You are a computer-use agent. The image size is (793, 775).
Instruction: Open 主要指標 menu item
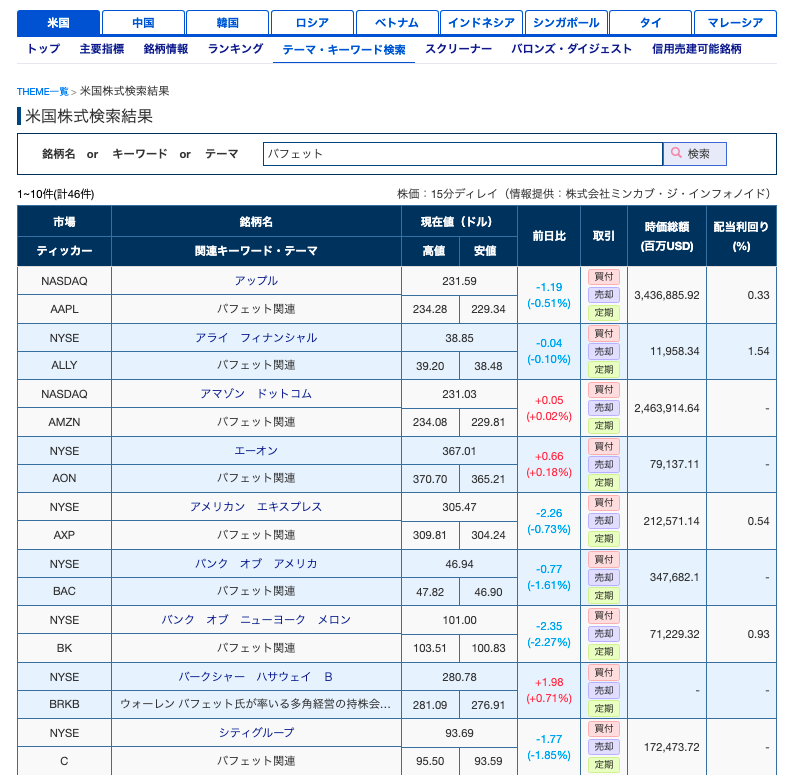click(102, 49)
